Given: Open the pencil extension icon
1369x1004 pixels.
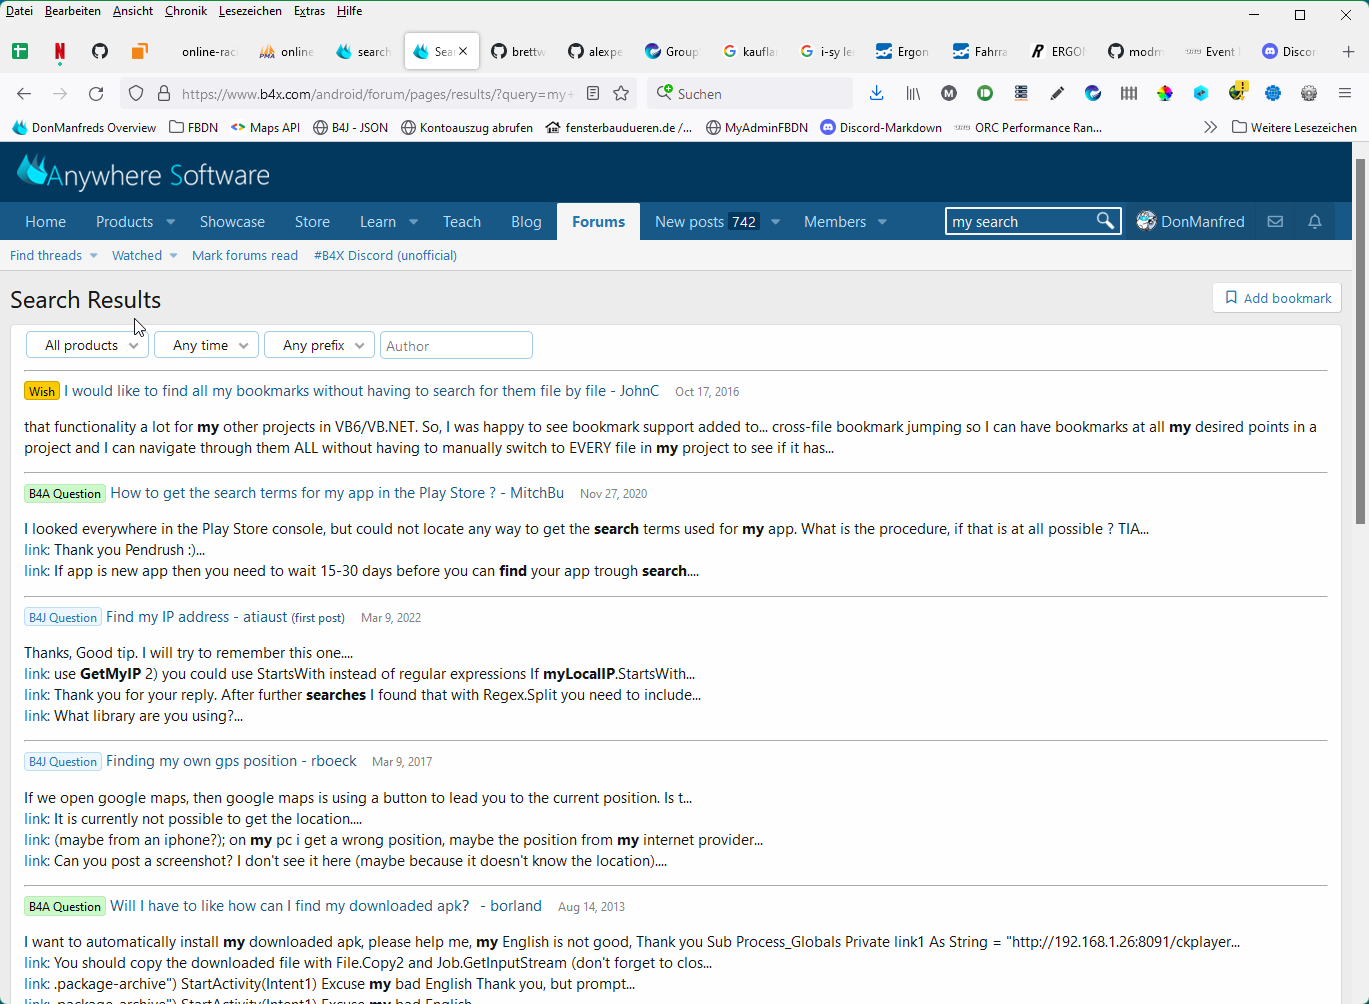Looking at the screenshot, I should coord(1057,93).
